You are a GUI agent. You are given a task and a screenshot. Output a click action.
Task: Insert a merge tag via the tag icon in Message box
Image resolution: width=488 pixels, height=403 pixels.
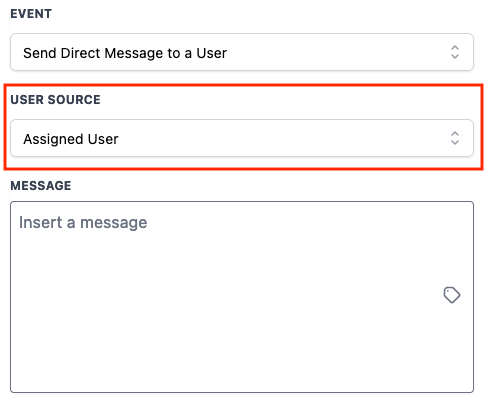point(452,295)
